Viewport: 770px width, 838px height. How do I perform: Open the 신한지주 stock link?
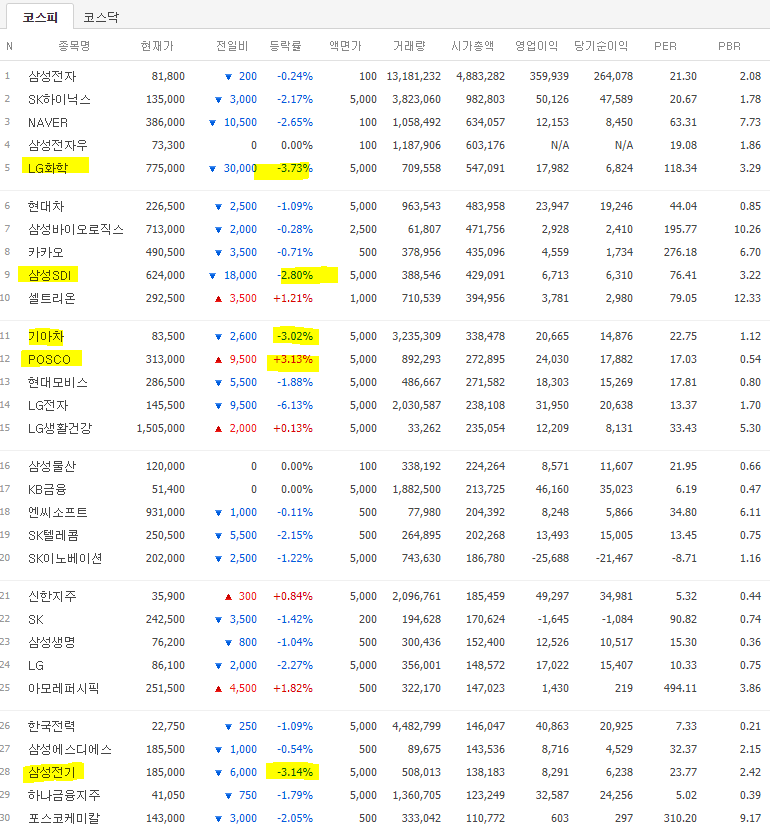[x=52, y=596]
